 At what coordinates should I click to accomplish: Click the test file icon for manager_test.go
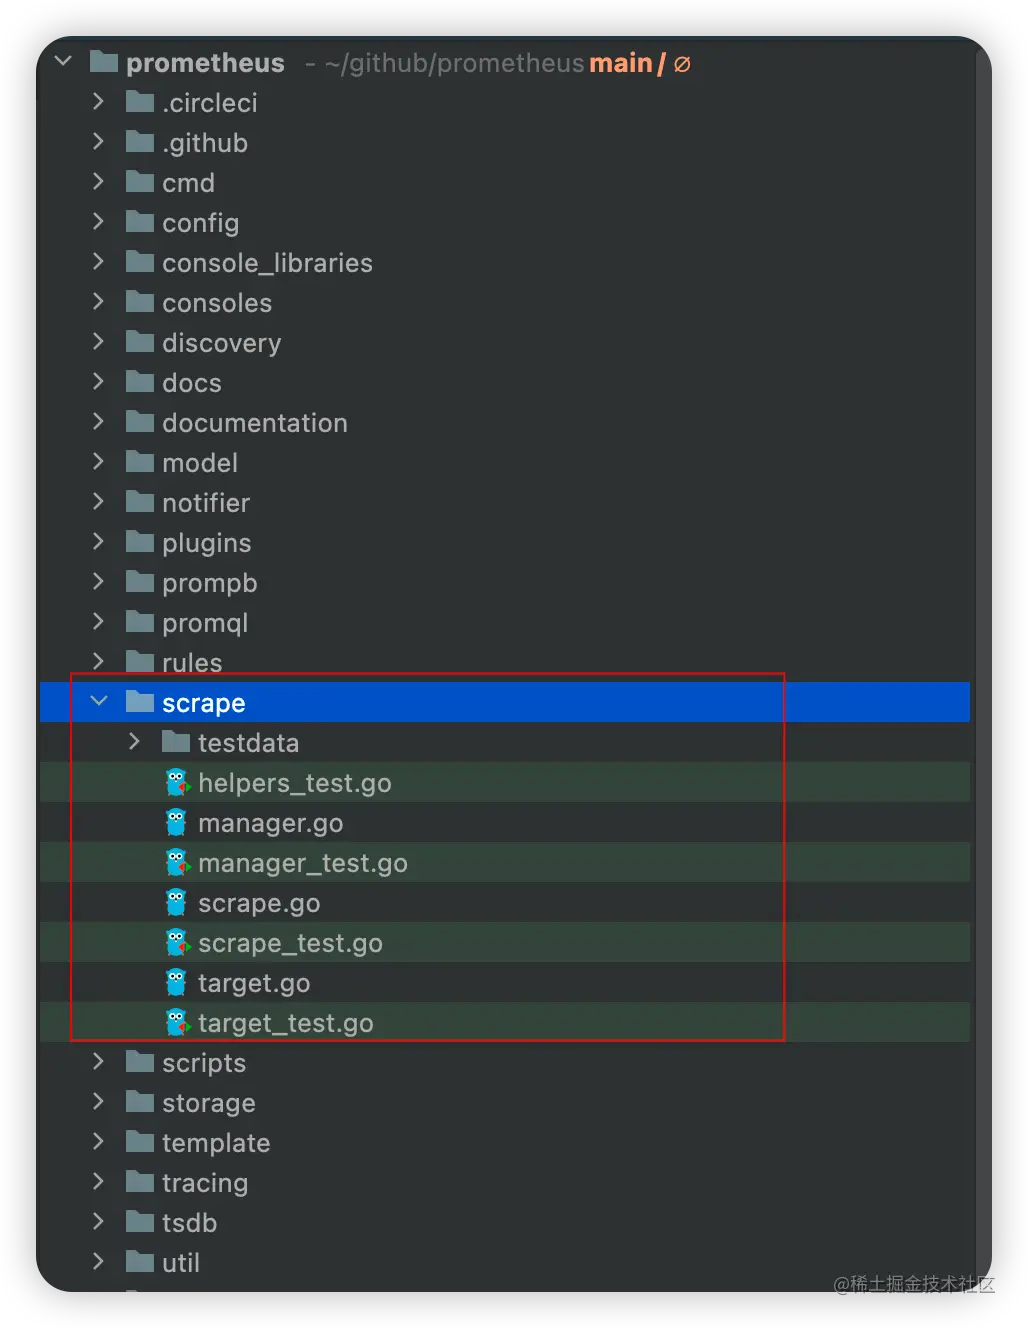pos(177,863)
